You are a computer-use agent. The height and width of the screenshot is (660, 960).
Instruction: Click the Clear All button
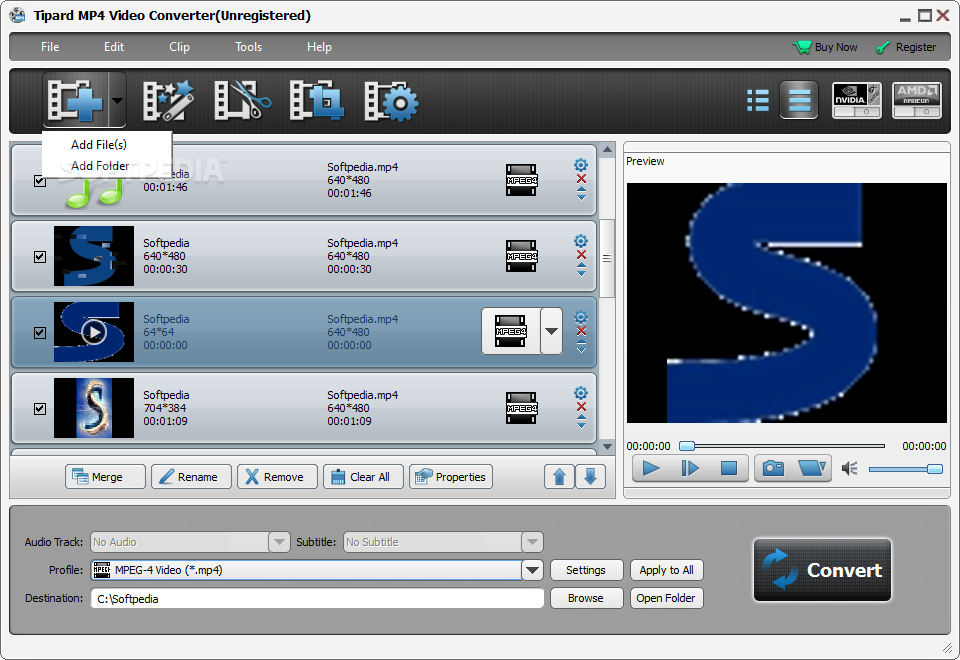[x=363, y=476]
